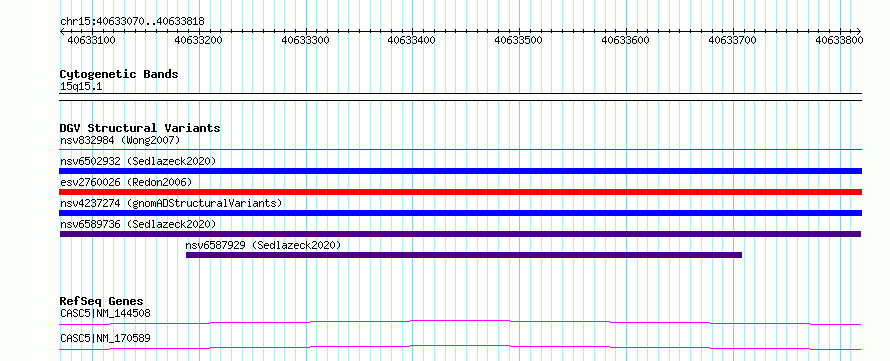Open the nsv832984 (Wong2007) variant label
The height and width of the screenshot is (361, 890).
120,140
